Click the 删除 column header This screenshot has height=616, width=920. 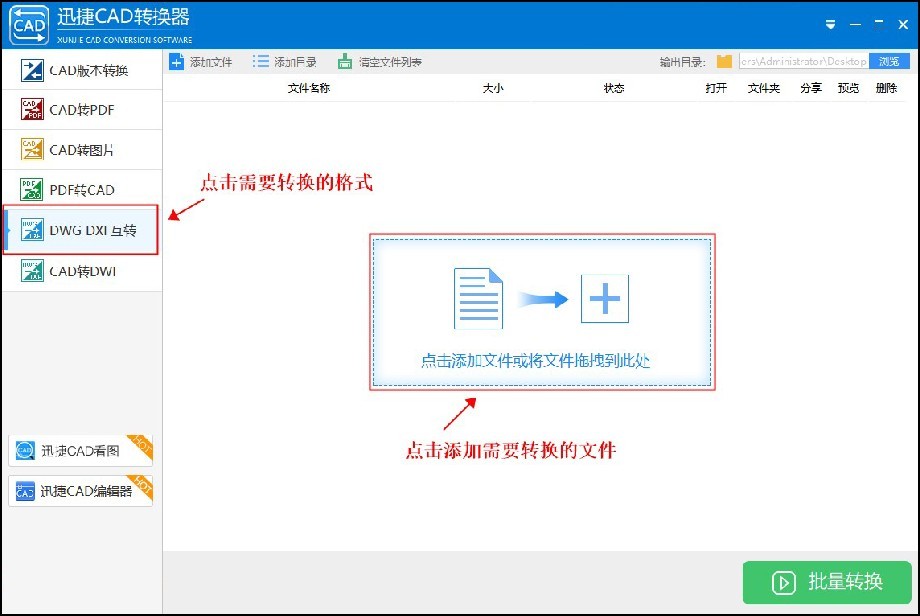[x=887, y=88]
